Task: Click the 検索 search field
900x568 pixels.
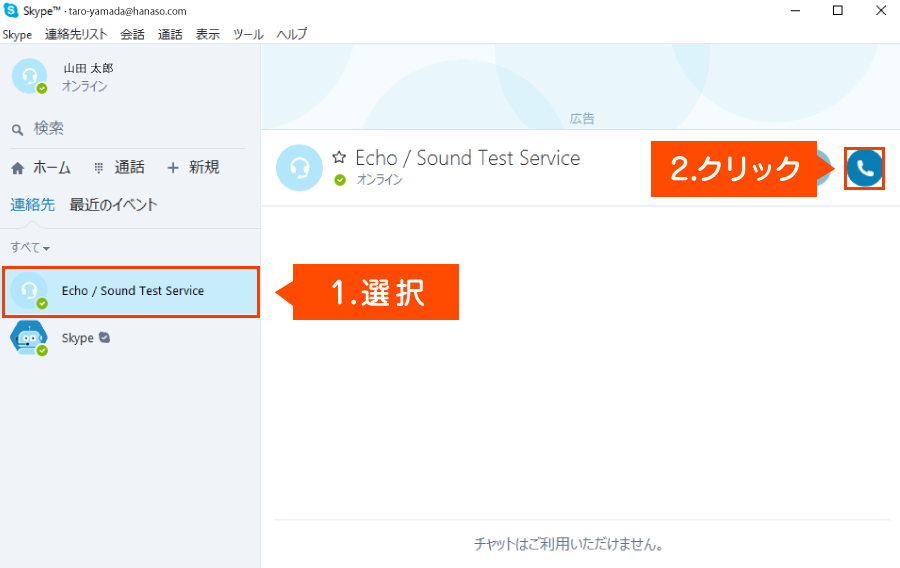Action: (129, 129)
